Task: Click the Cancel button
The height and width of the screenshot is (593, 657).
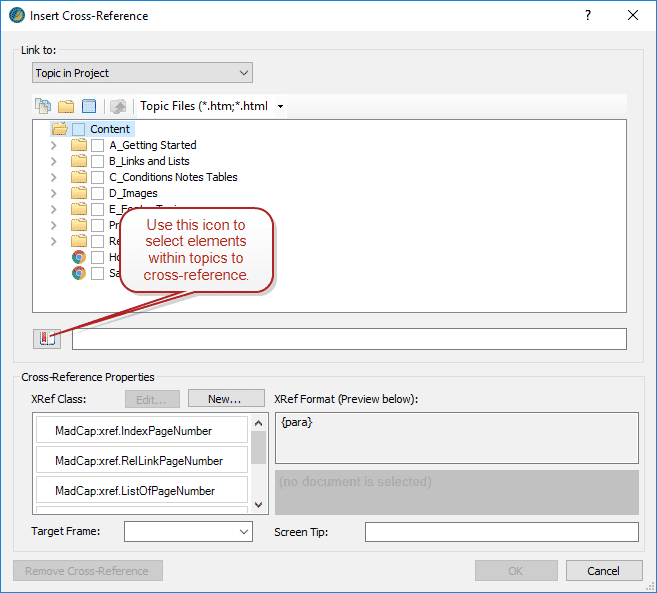Action: pos(604,571)
